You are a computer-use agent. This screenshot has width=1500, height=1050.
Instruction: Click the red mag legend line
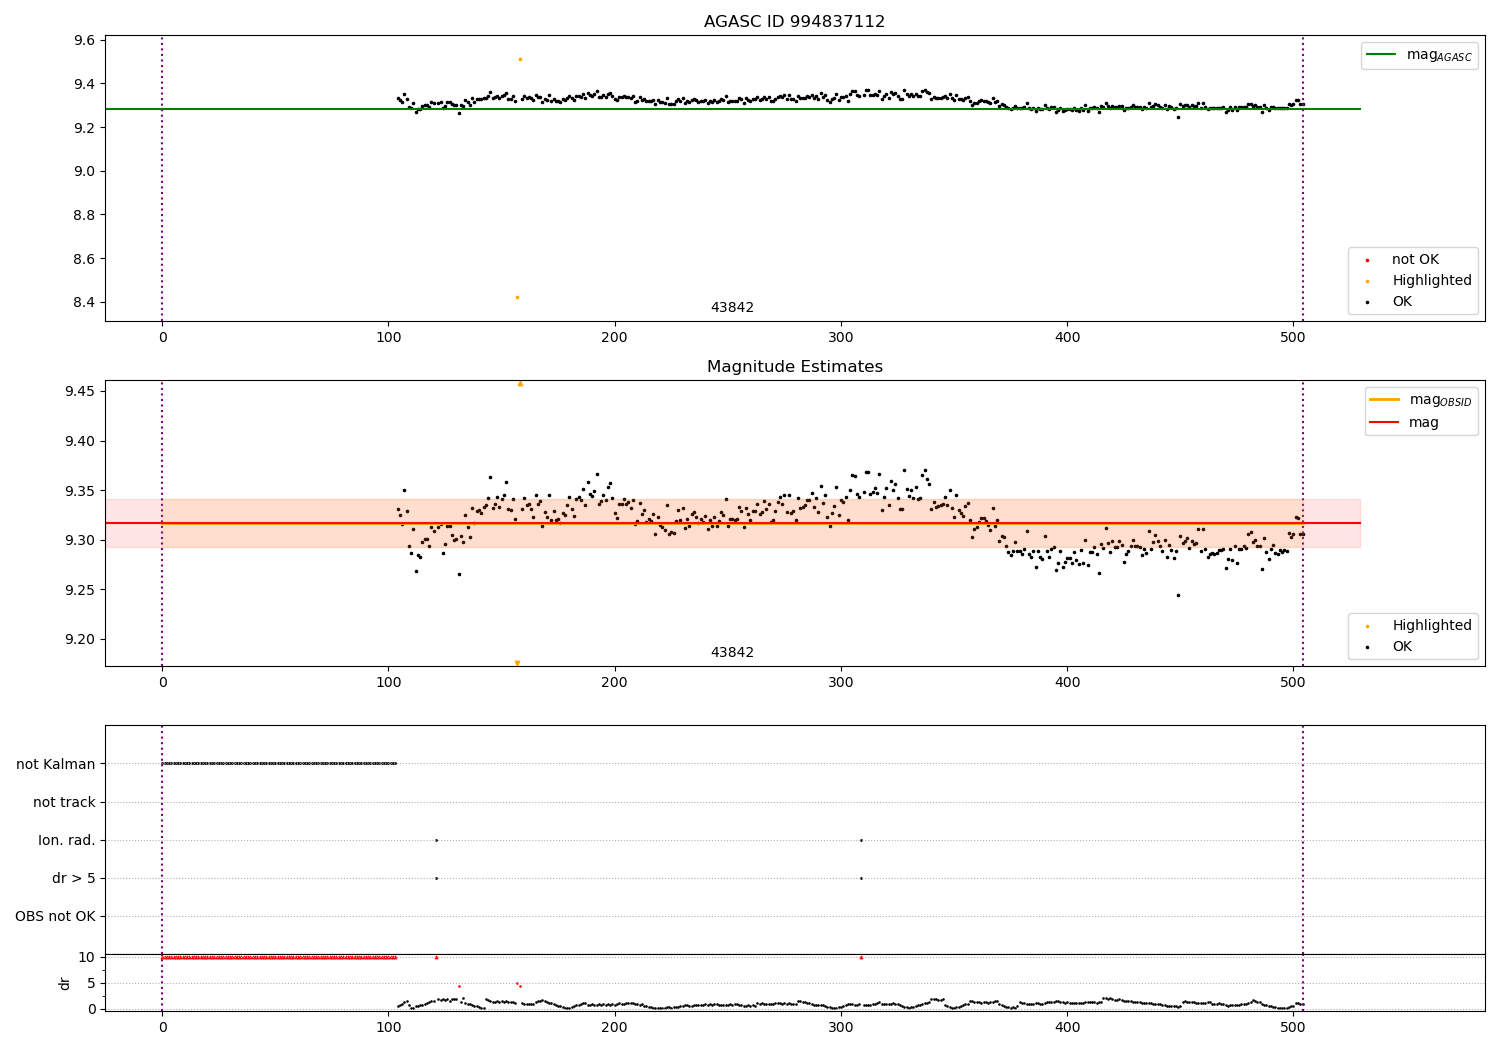click(x=1385, y=423)
